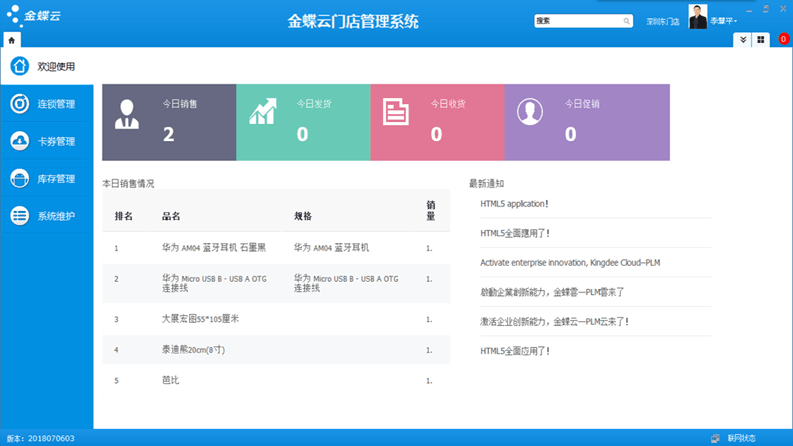Select row 芭比

point(276,380)
